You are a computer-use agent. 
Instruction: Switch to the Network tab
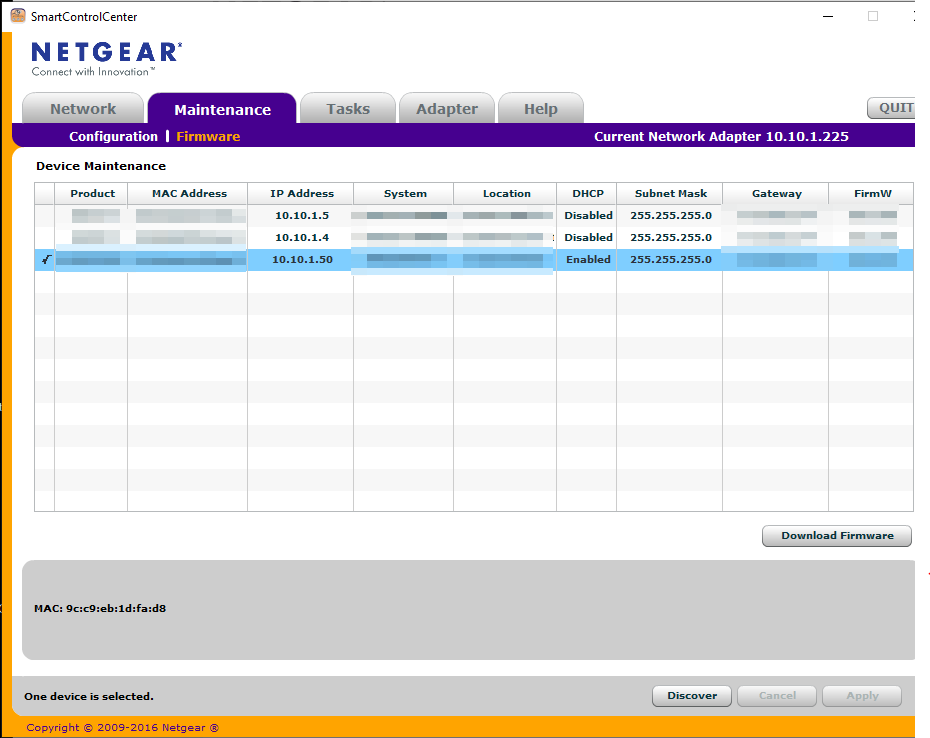[x=83, y=108]
